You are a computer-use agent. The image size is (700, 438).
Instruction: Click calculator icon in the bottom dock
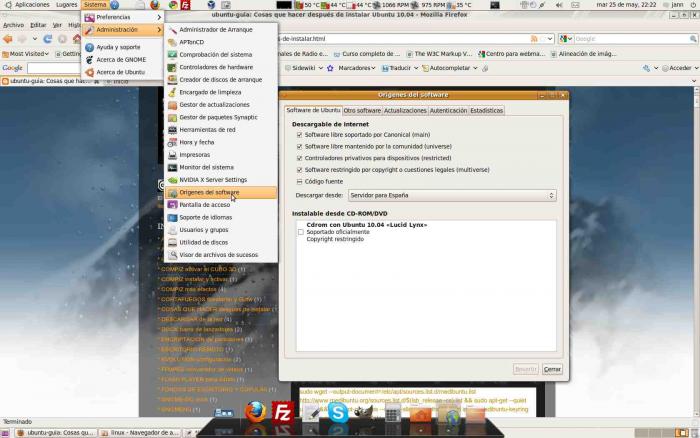pos(392,413)
